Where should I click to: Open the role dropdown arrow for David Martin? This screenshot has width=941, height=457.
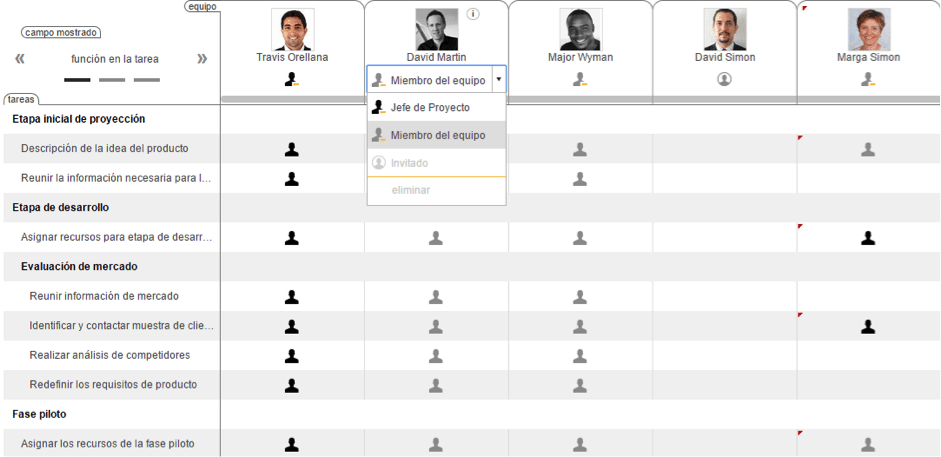click(498, 79)
